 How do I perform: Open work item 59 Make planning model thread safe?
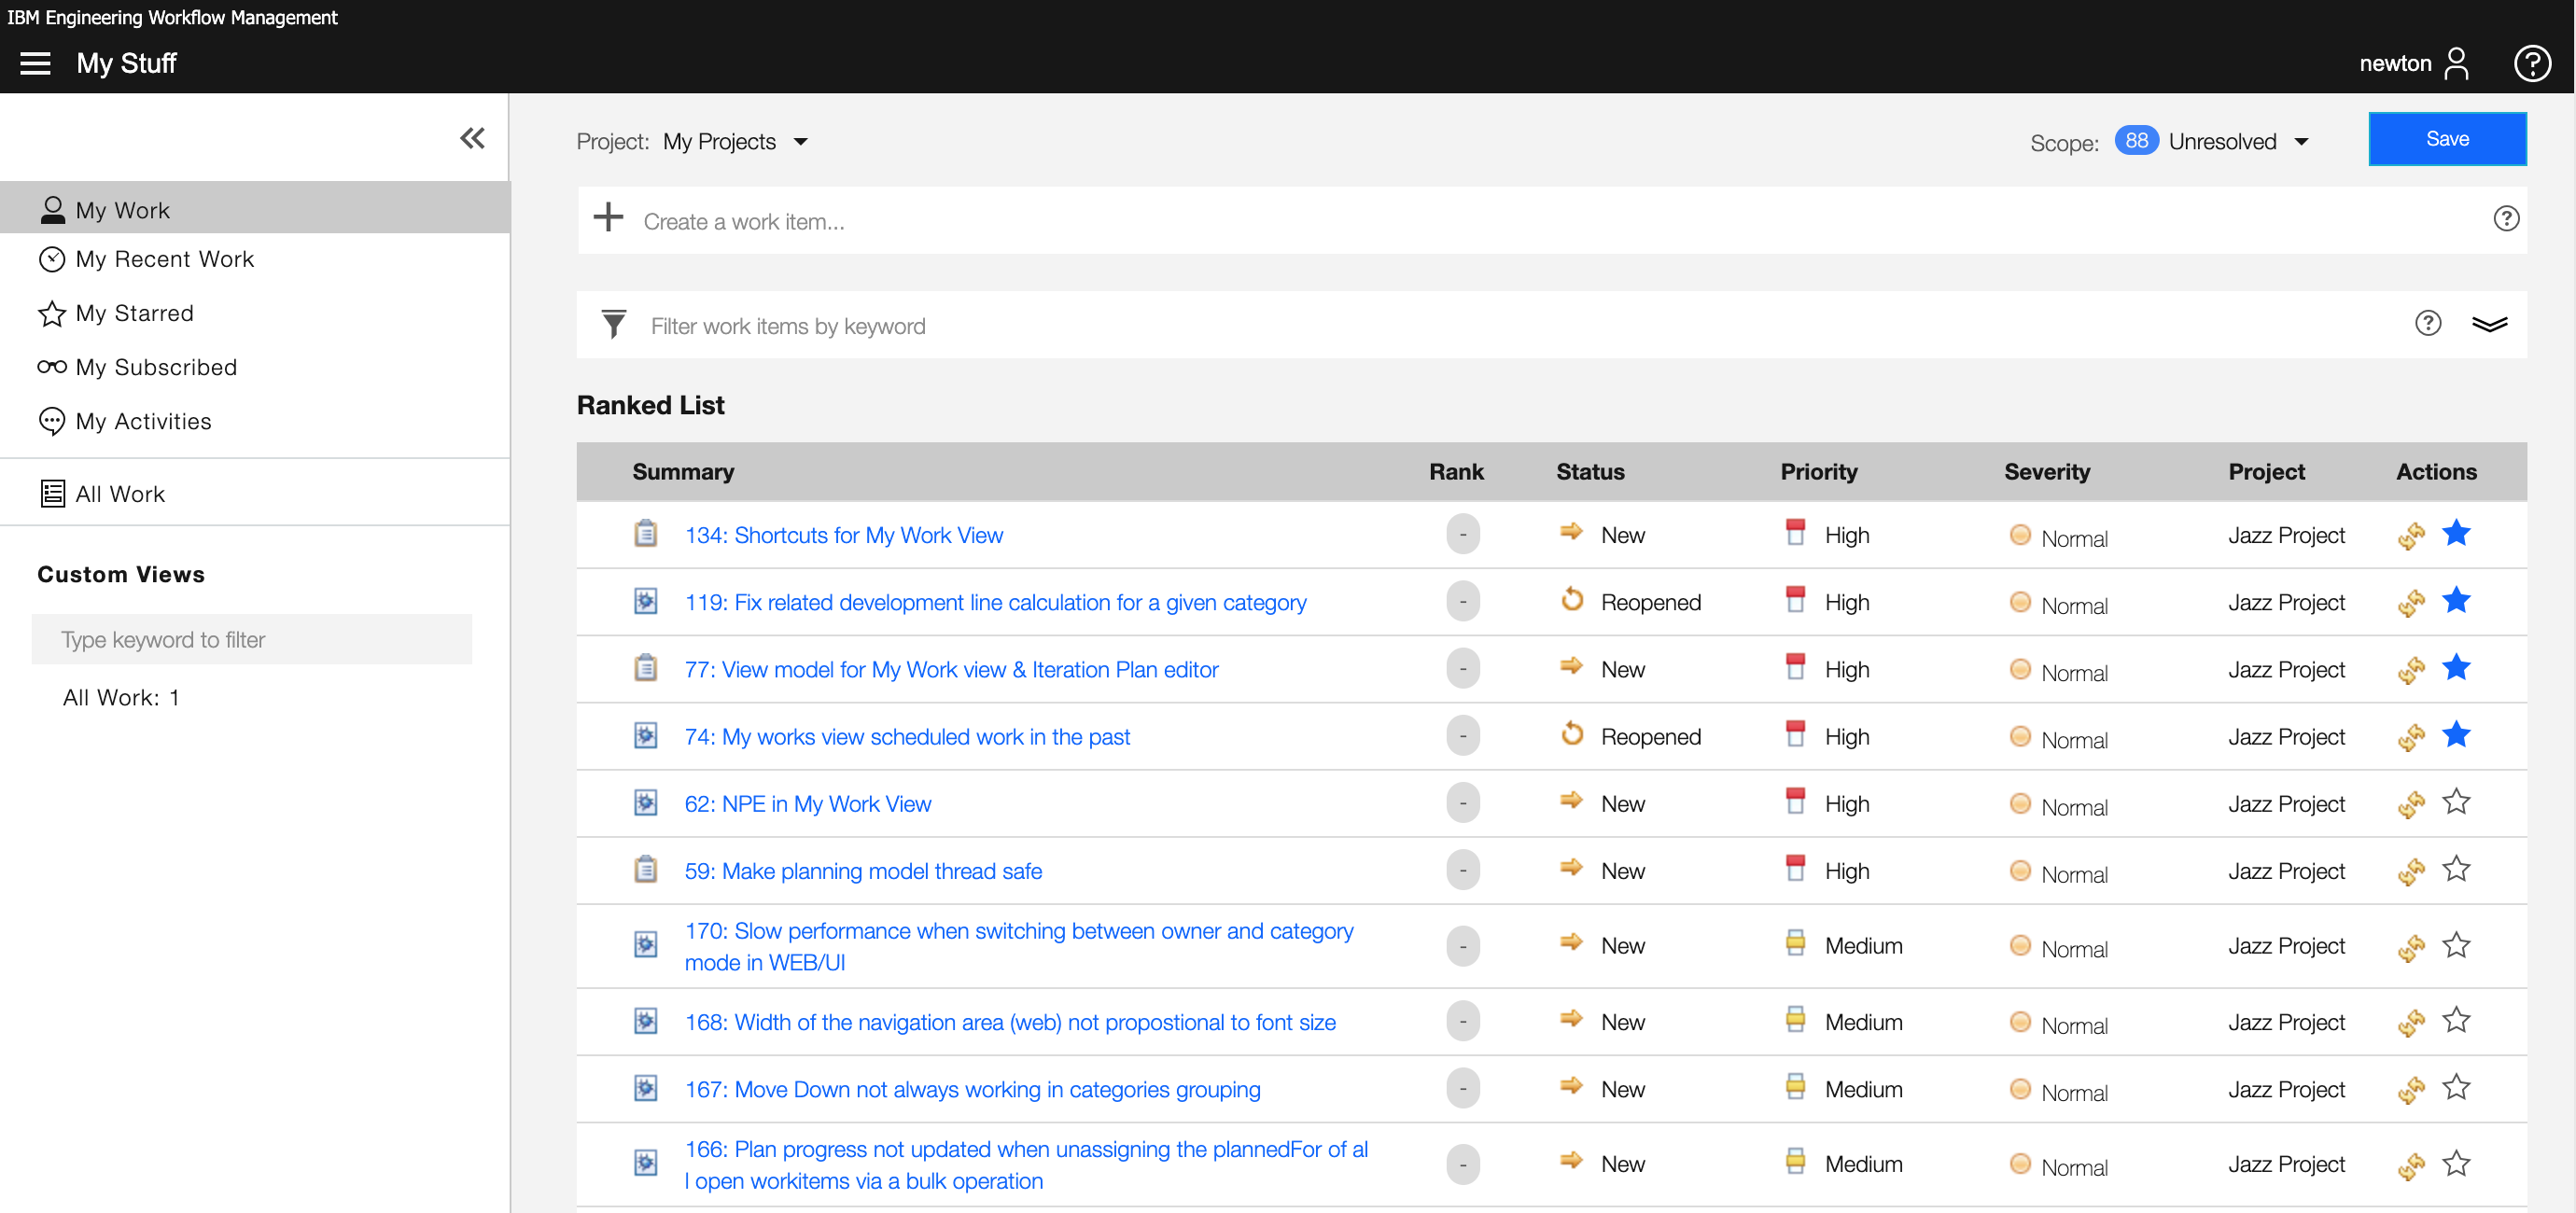pyautogui.click(x=862, y=871)
